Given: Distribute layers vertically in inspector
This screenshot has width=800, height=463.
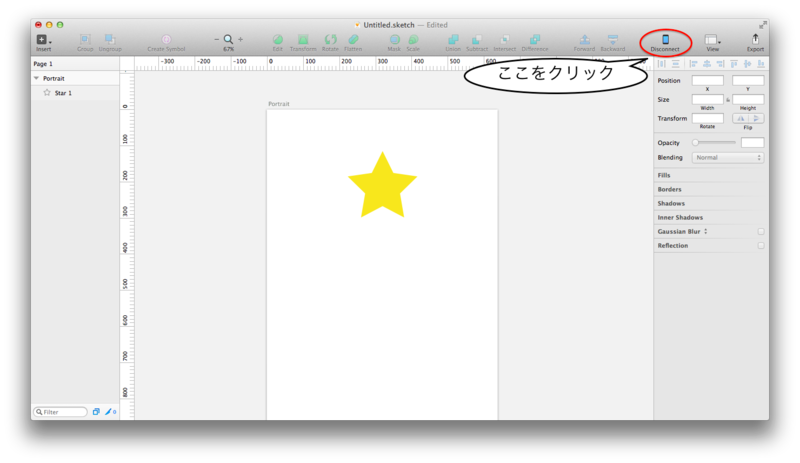Looking at the screenshot, I should pos(676,64).
